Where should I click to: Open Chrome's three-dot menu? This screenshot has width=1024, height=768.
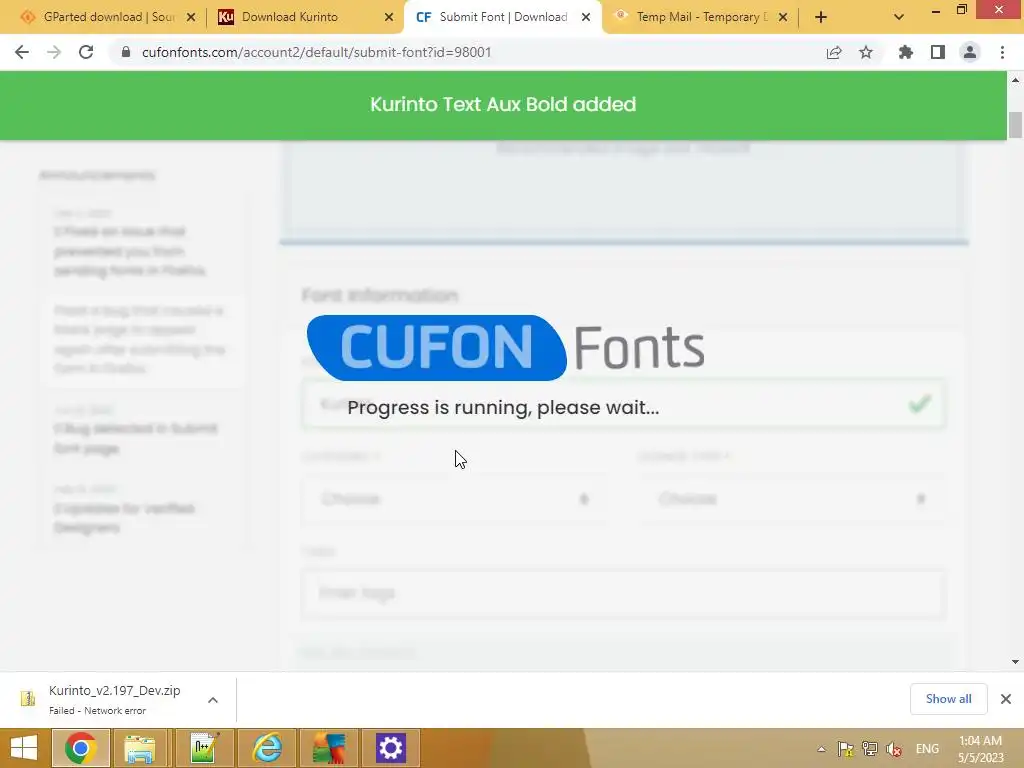[x=1002, y=52]
